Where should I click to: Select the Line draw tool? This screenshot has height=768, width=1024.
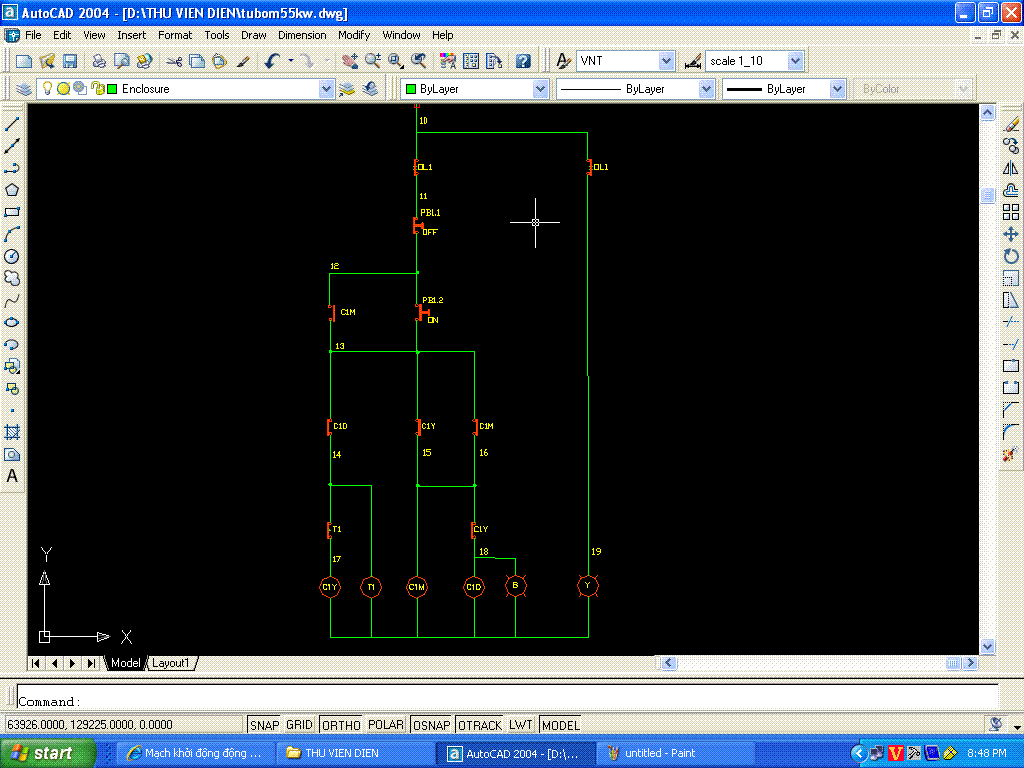click(13, 124)
